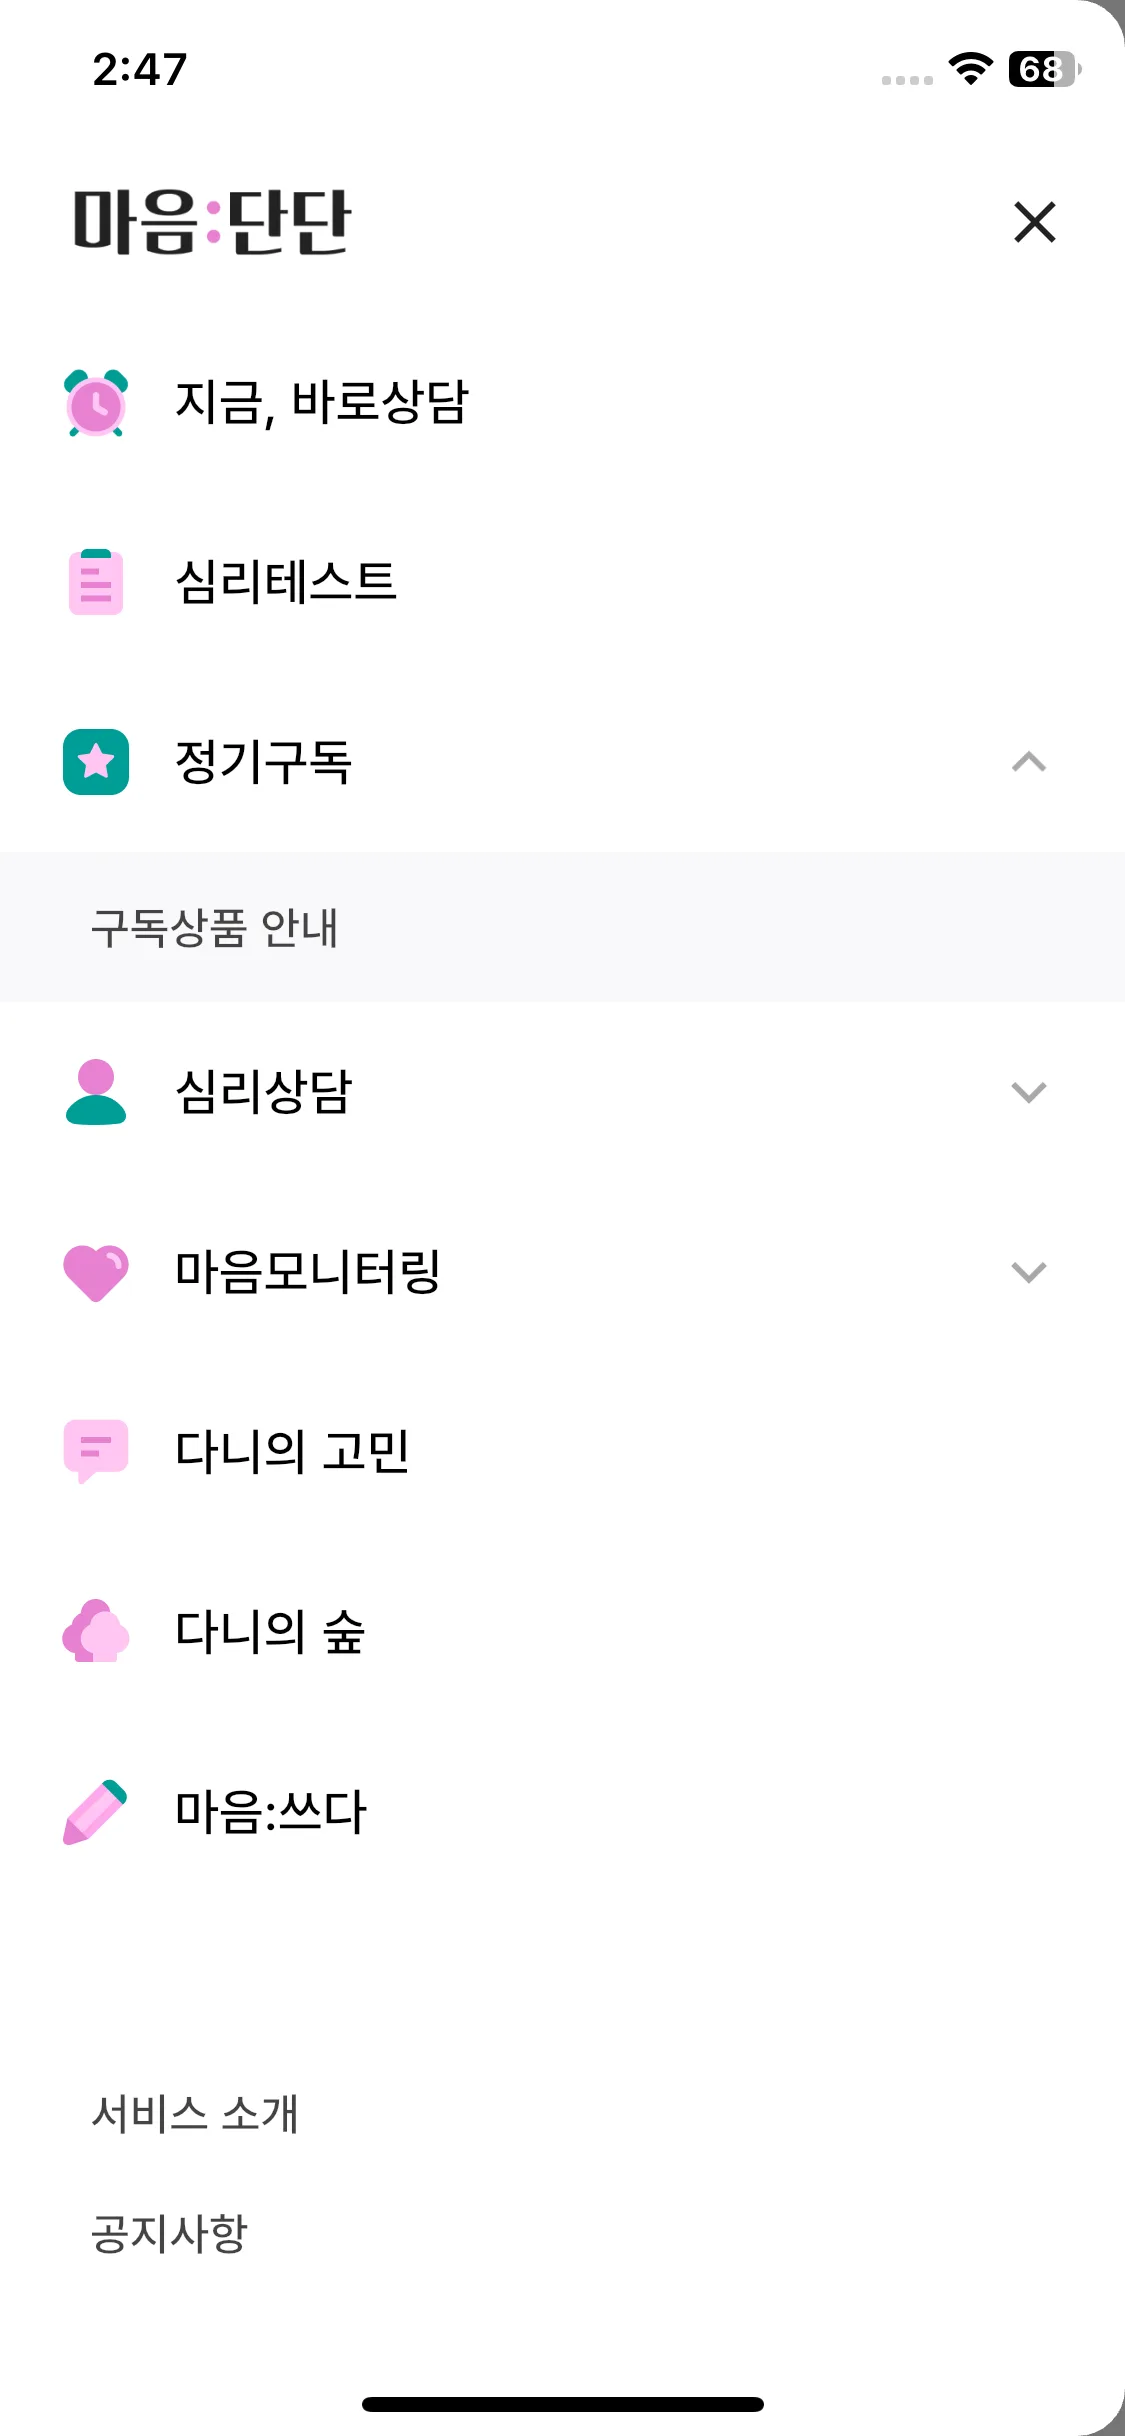The width and height of the screenshot is (1125, 2436).
Task: Tap the pink tree 다니의 숲 icon
Action: coord(96,1631)
